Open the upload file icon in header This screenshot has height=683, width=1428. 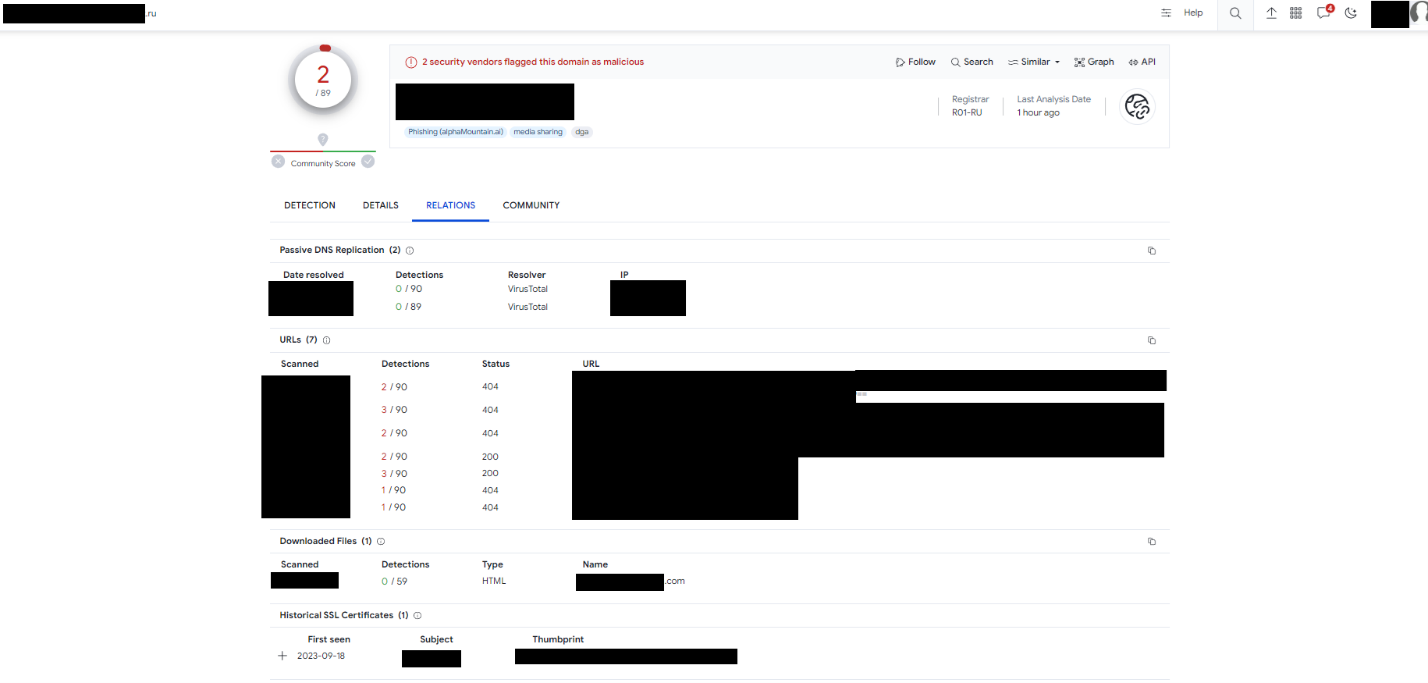1271,13
